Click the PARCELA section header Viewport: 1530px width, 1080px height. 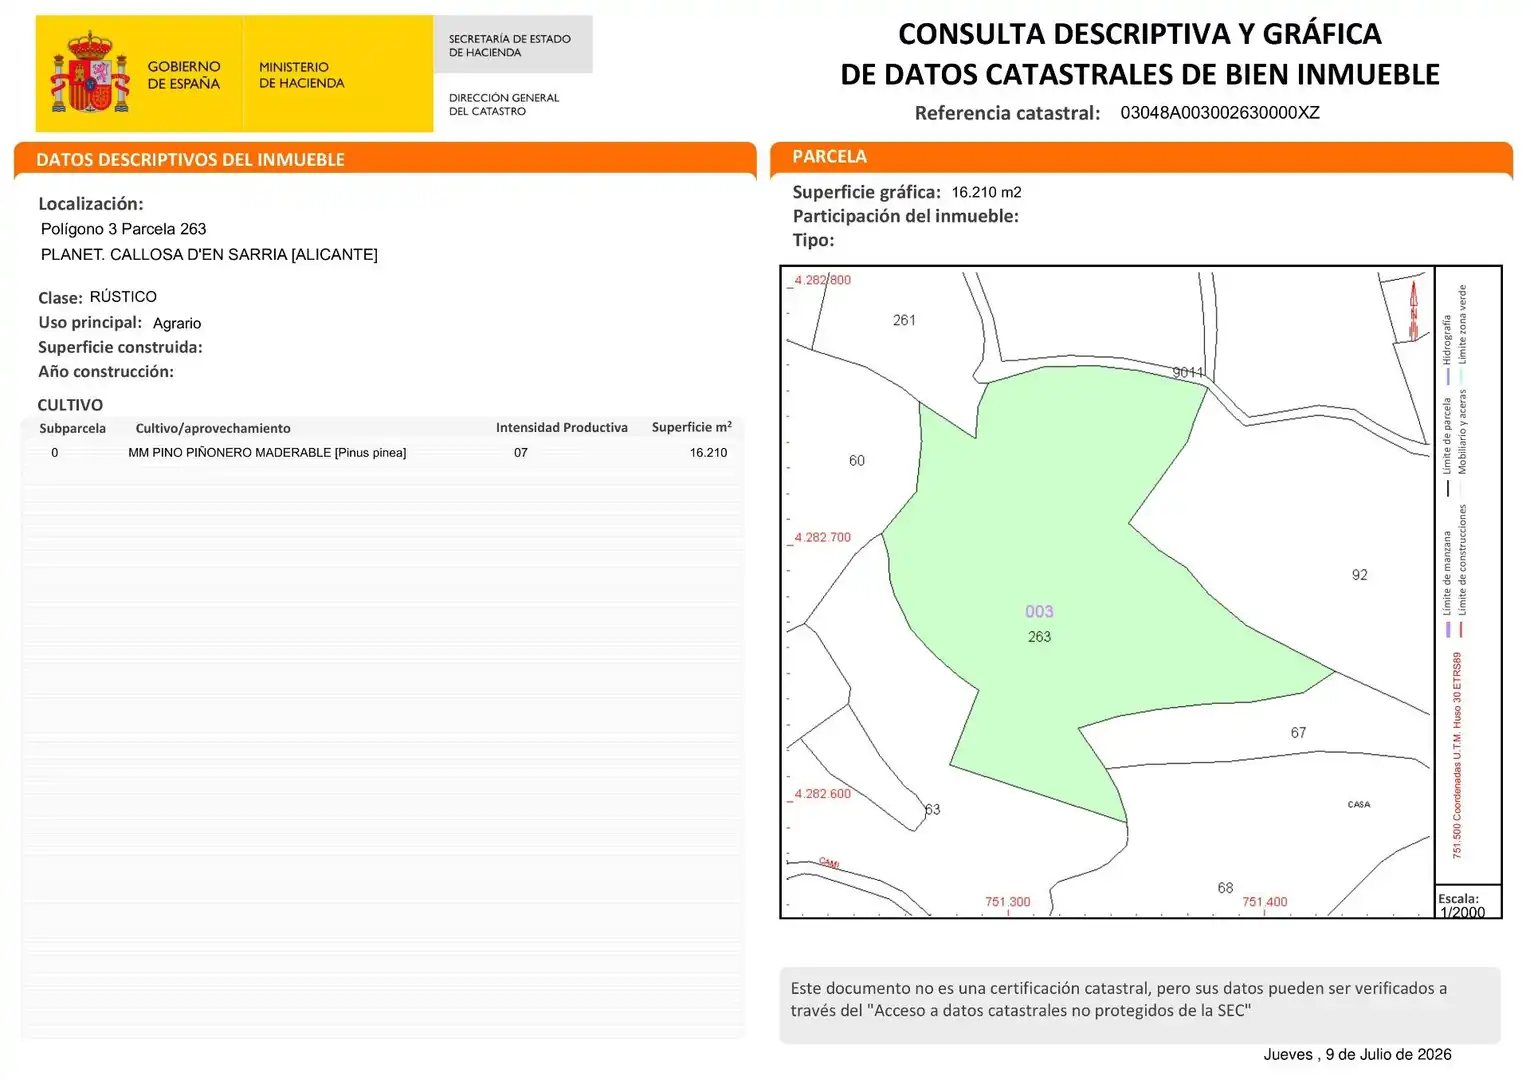(x=829, y=156)
